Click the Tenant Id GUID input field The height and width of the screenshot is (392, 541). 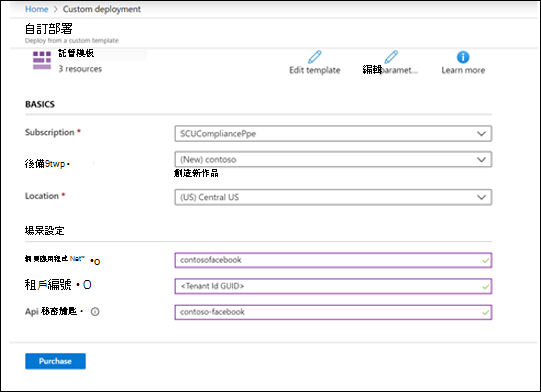click(x=333, y=286)
